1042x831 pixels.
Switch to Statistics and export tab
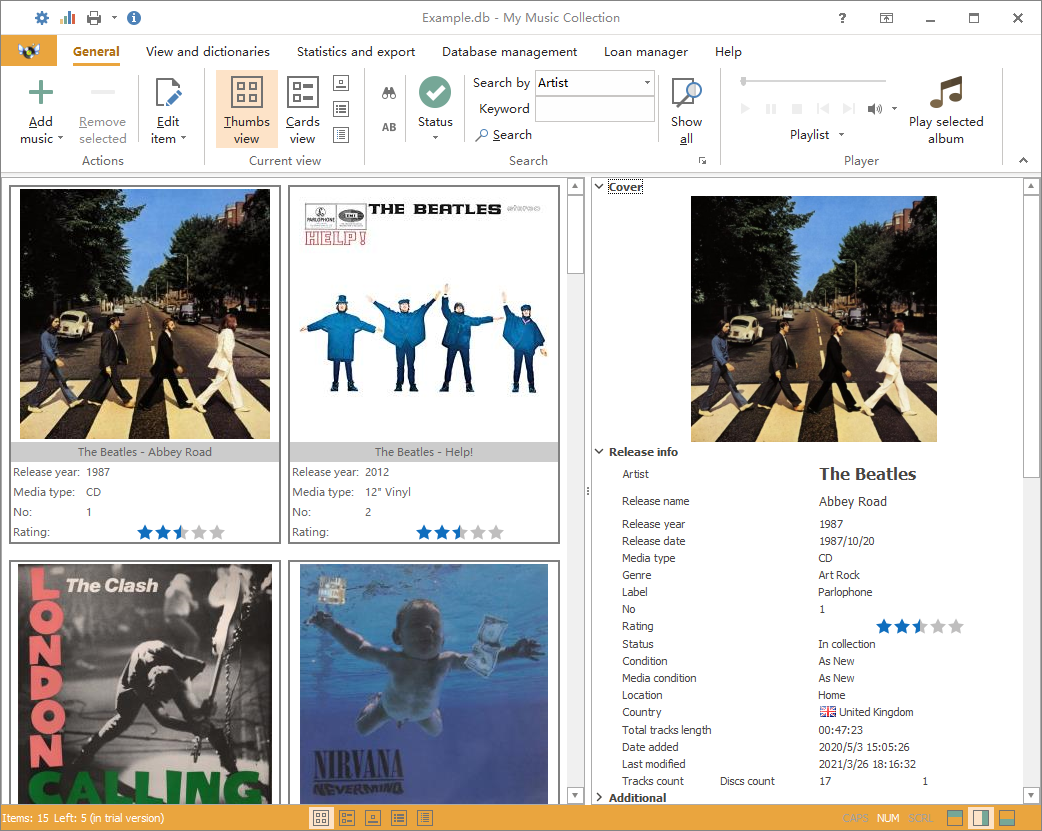click(355, 52)
